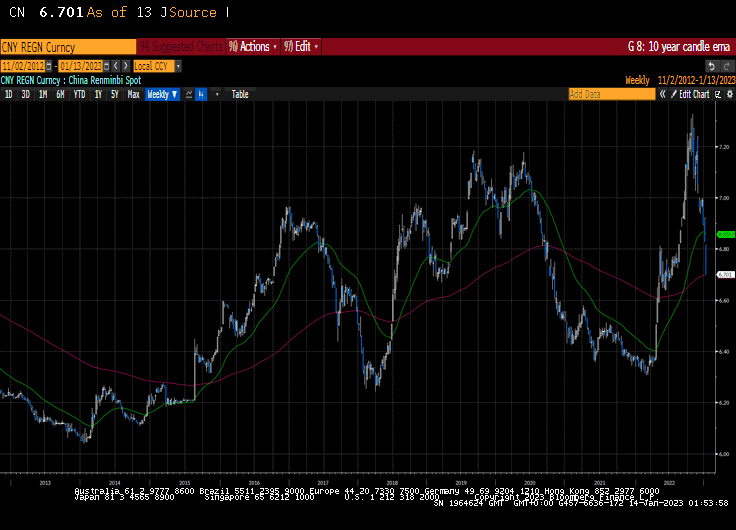Image resolution: width=736 pixels, height=530 pixels.
Task: Open the end date calendar picker
Action: 107,66
